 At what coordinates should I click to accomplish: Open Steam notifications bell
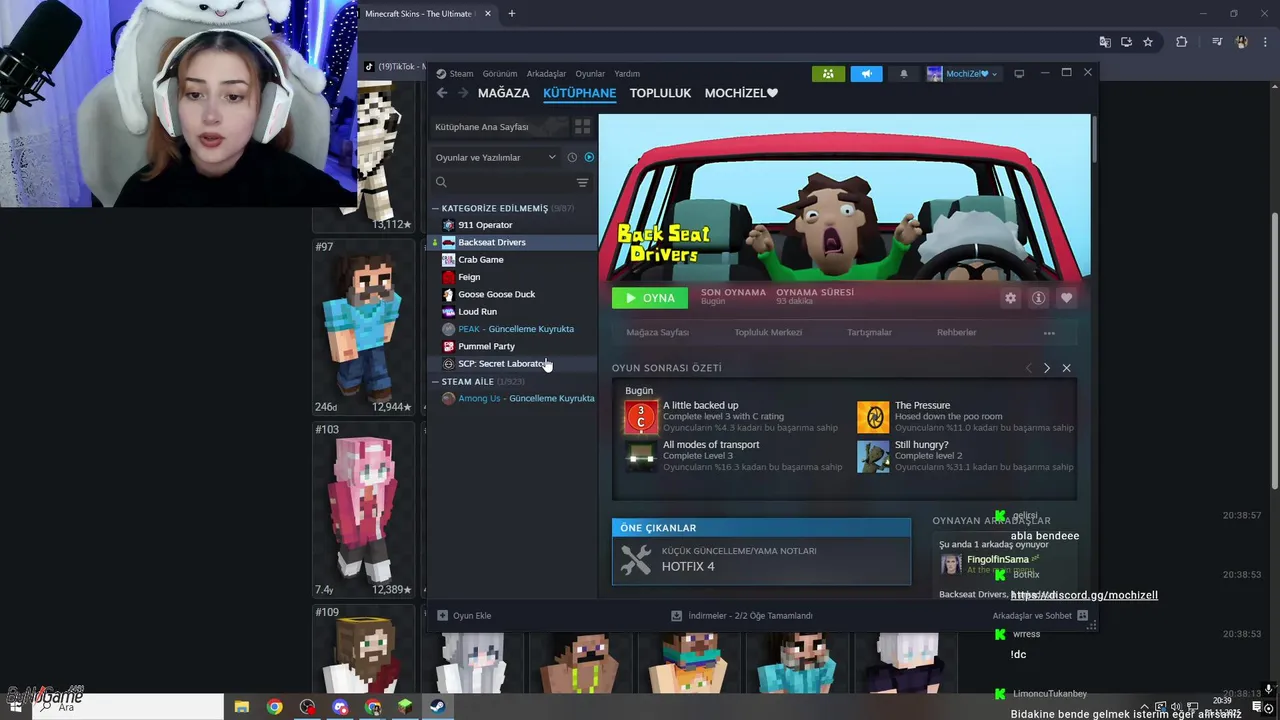tap(904, 74)
